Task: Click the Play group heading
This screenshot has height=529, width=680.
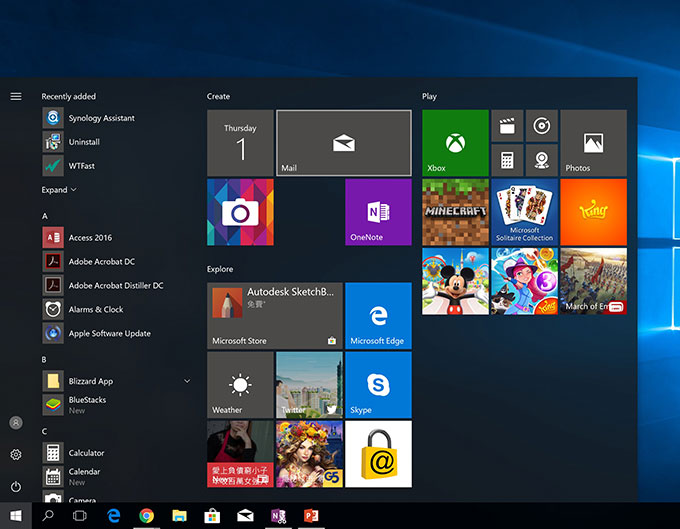Action: (x=429, y=96)
